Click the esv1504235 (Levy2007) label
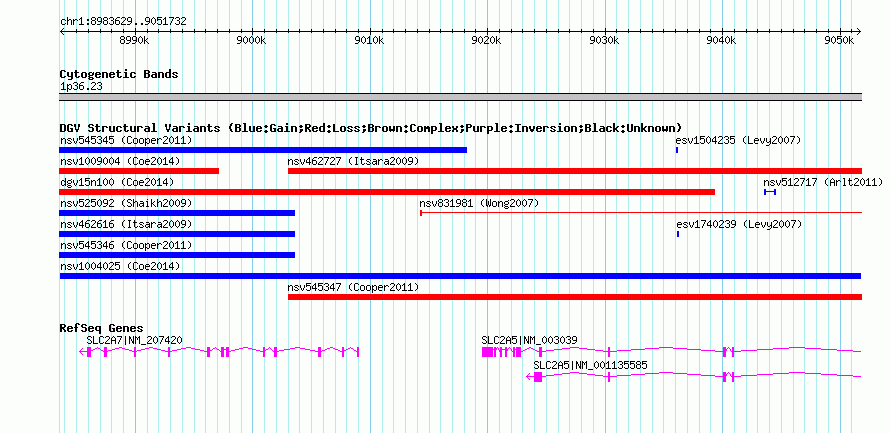This screenshot has width=890, height=433. (738, 140)
